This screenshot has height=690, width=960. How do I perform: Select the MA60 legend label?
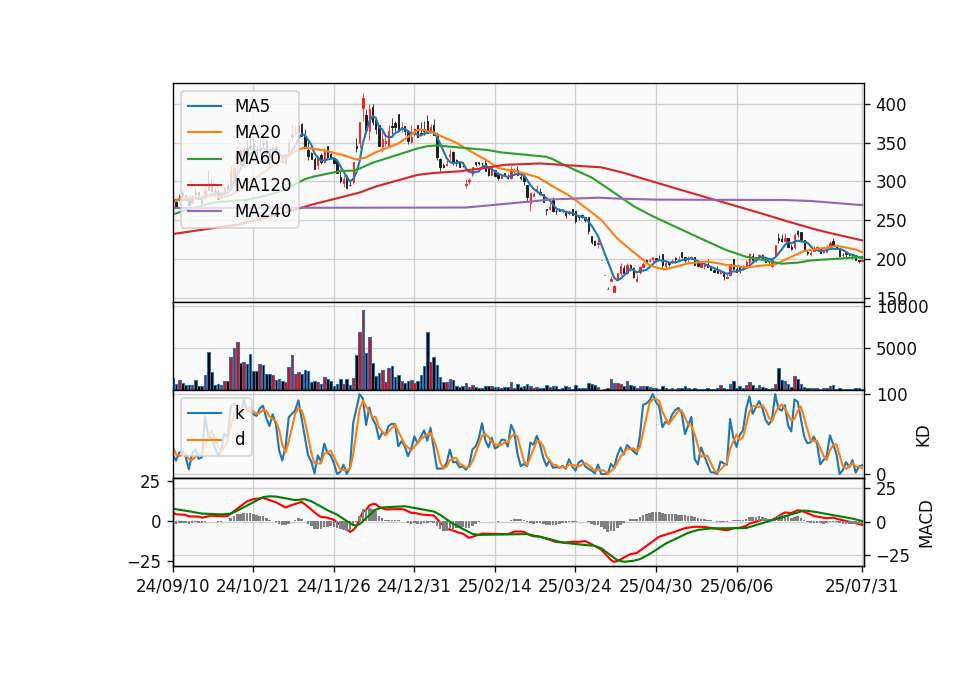(x=257, y=159)
